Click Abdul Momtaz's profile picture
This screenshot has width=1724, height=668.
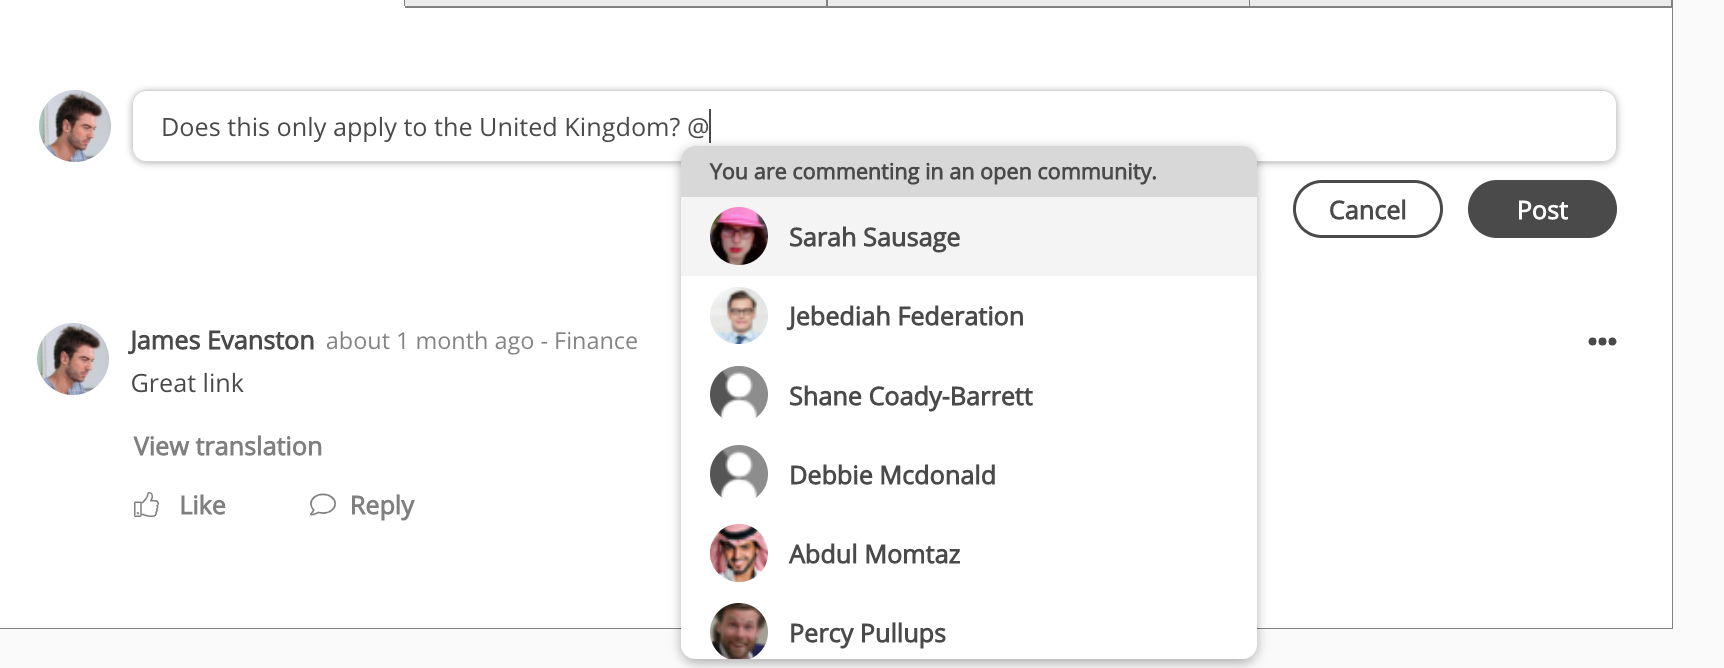(x=739, y=553)
